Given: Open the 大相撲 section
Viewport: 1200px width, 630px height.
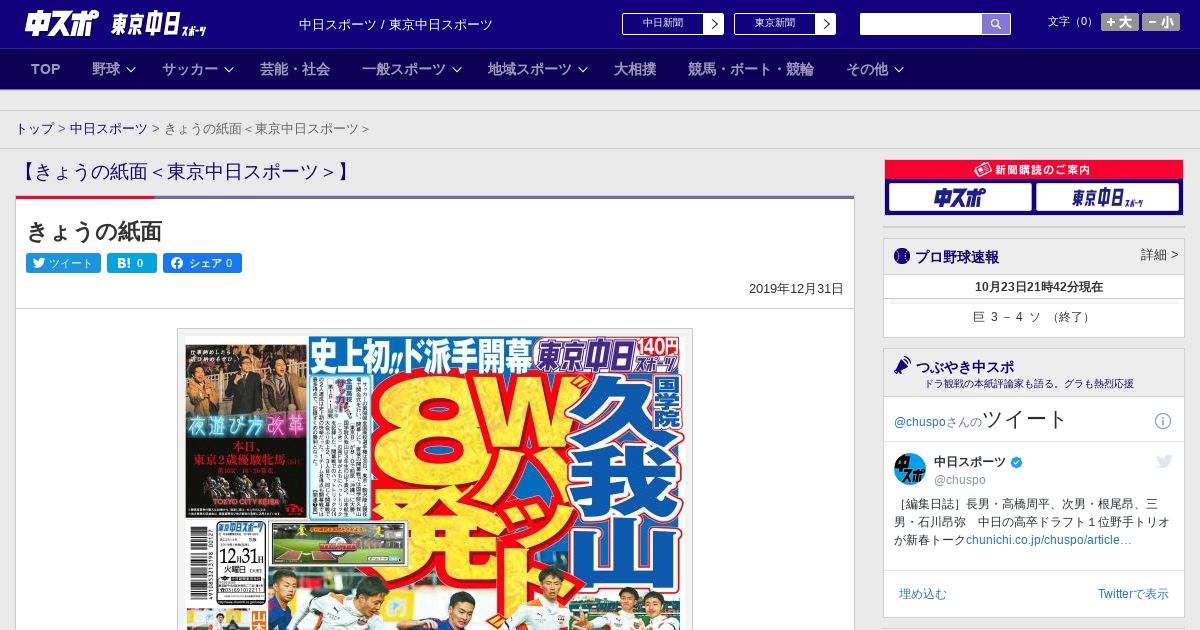Looking at the screenshot, I should (635, 69).
